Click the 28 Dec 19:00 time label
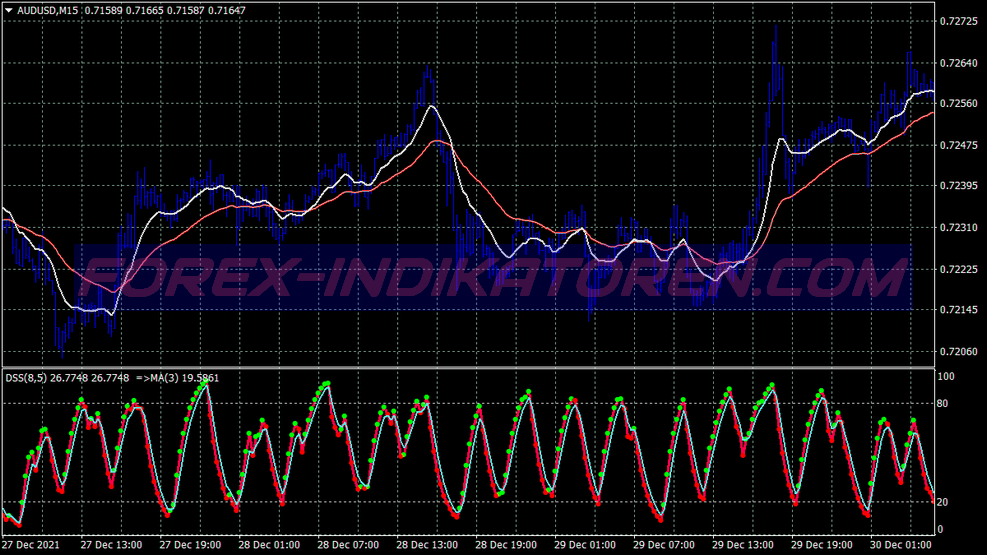 coord(506,544)
